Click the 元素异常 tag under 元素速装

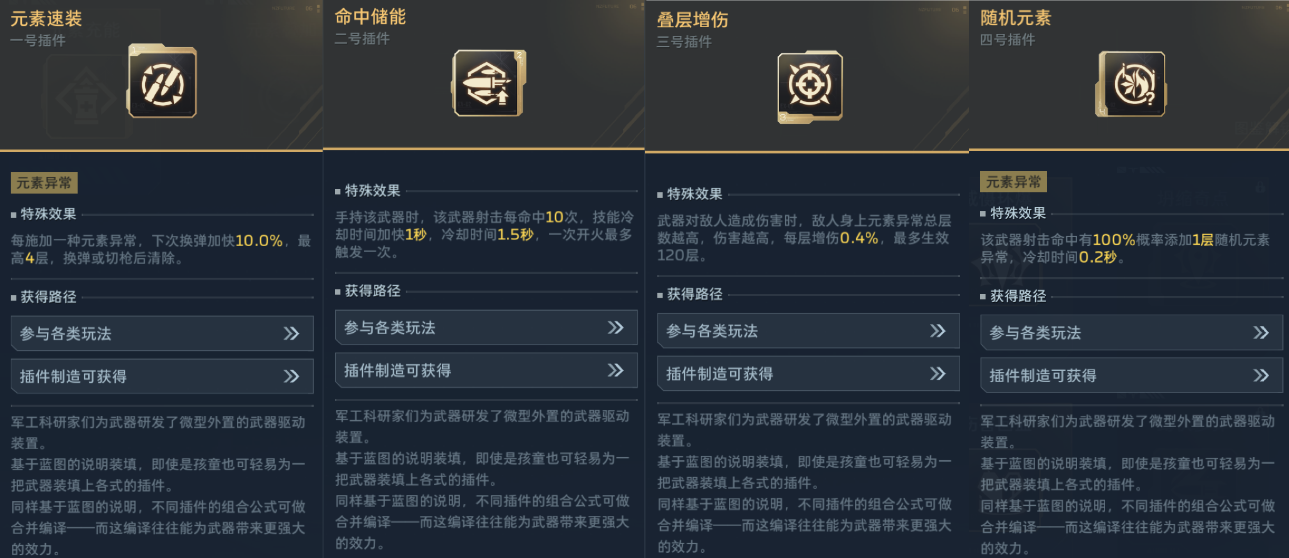pyautogui.click(x=45, y=183)
